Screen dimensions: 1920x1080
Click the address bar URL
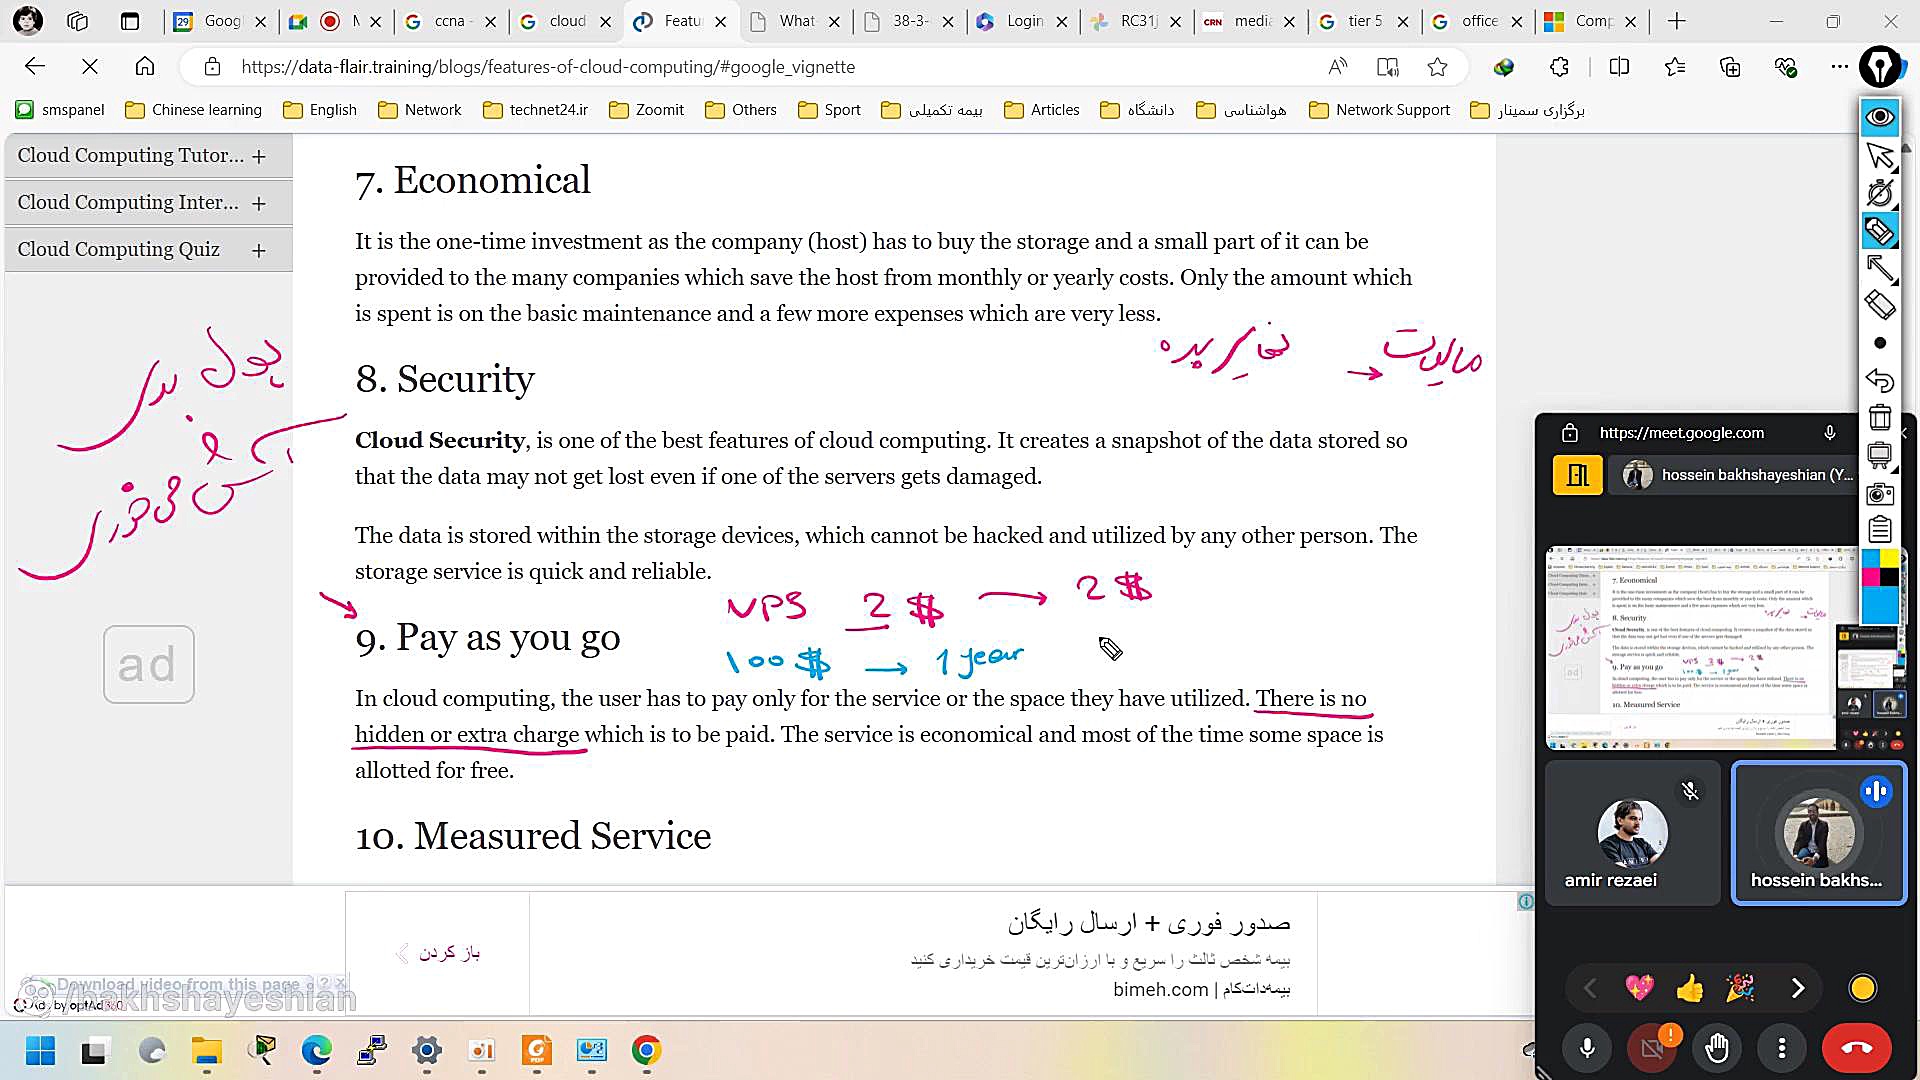[x=548, y=67]
